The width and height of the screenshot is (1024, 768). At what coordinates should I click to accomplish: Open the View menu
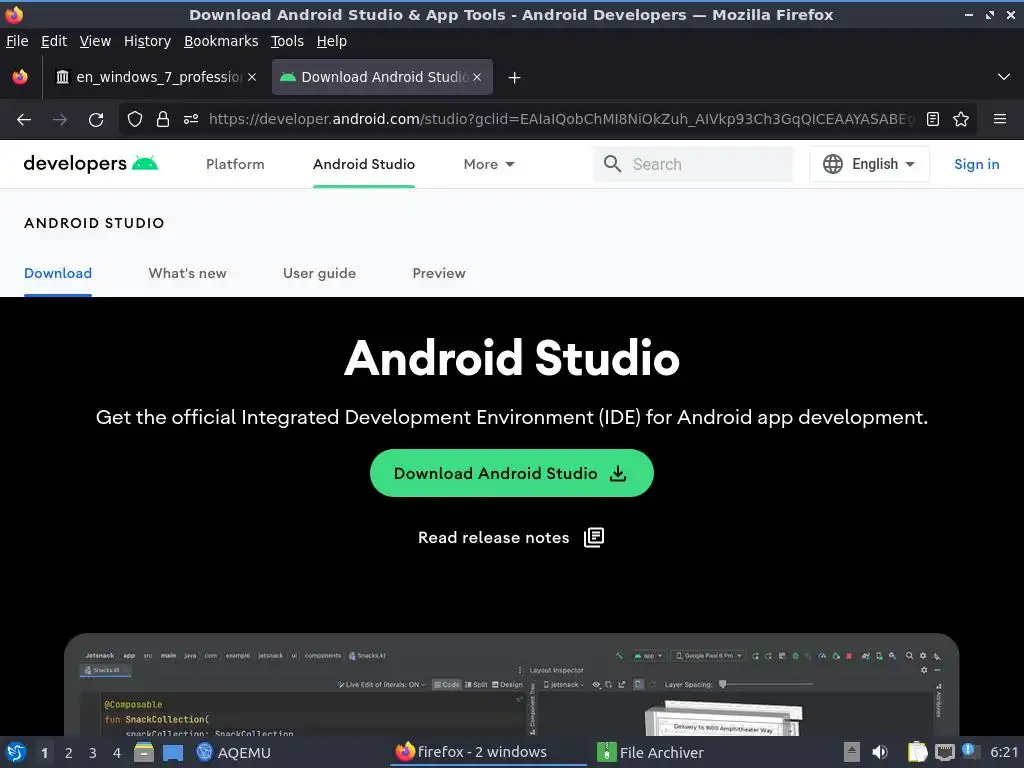pyautogui.click(x=95, y=41)
